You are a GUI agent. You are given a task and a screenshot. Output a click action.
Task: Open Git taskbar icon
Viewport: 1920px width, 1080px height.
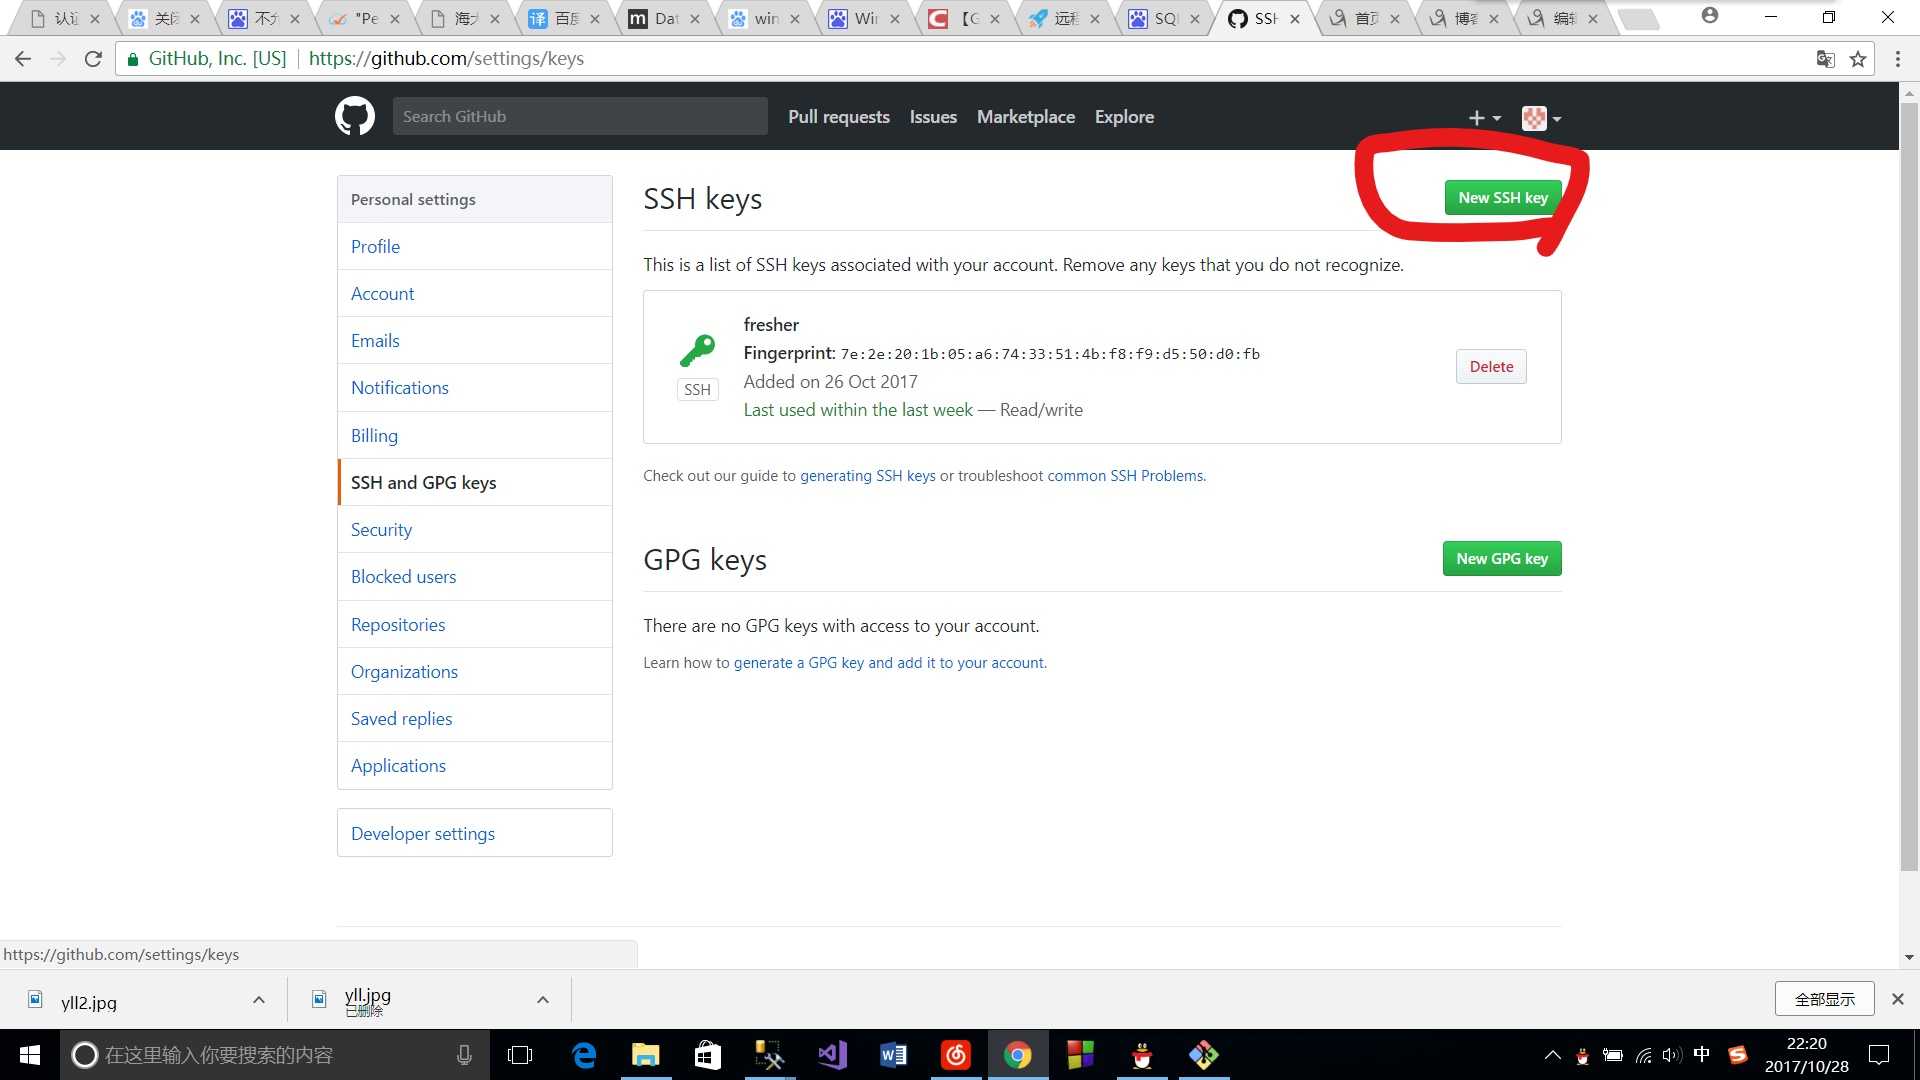pos(1204,1055)
